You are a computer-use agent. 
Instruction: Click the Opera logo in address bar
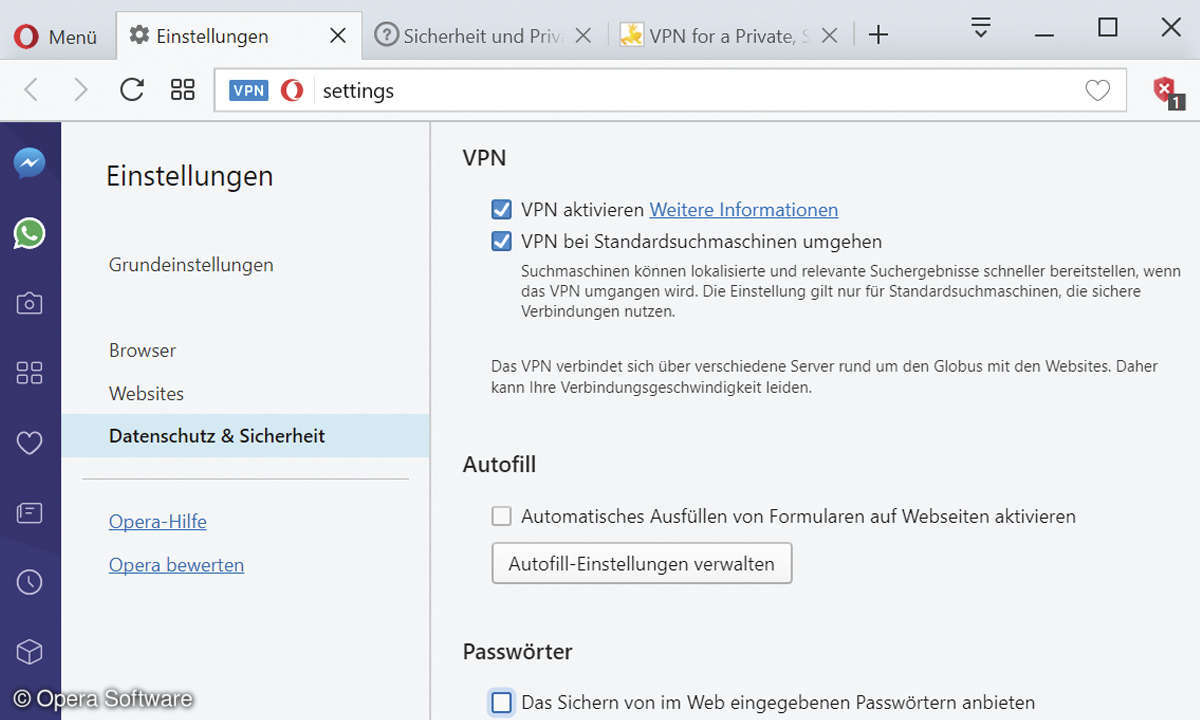point(292,90)
